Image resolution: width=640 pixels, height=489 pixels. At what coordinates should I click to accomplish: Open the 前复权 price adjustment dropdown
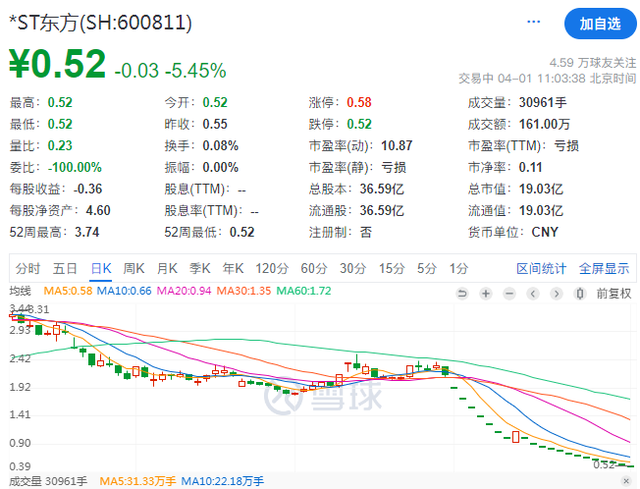[614, 293]
